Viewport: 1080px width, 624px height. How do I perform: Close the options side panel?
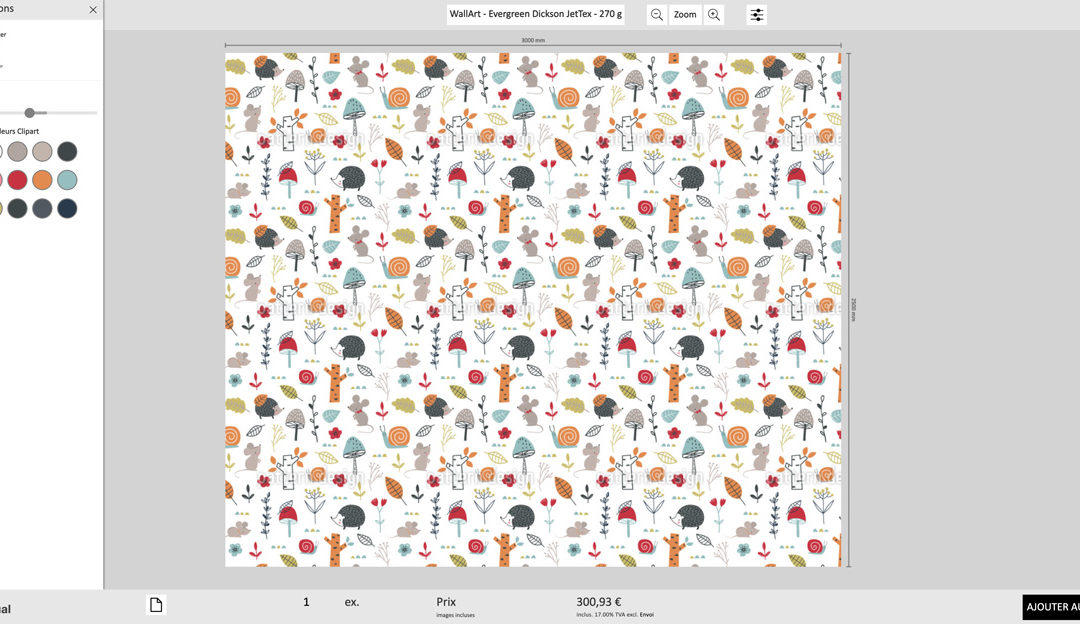pos(93,10)
